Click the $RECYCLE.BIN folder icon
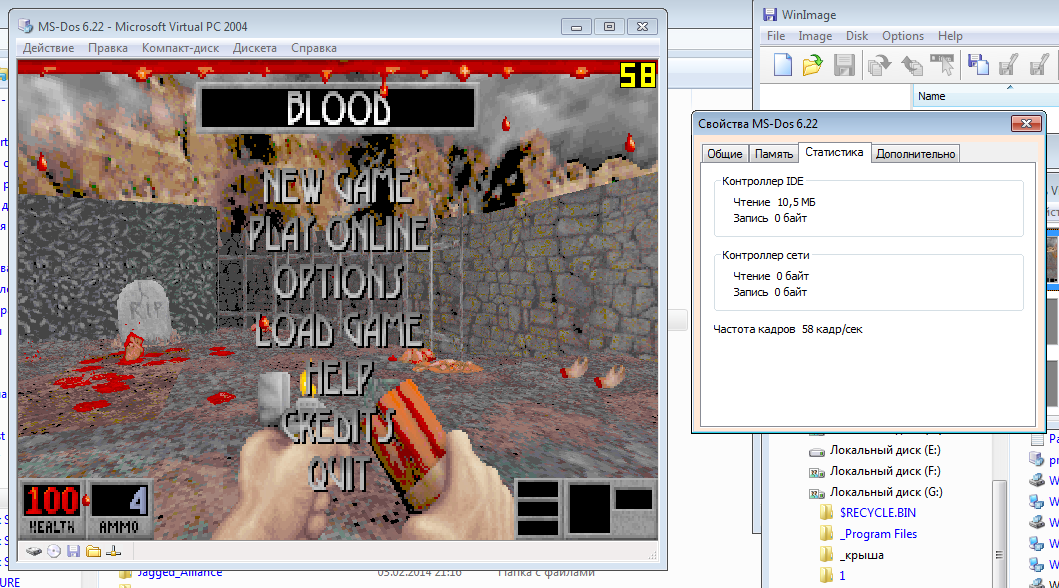 [x=827, y=512]
